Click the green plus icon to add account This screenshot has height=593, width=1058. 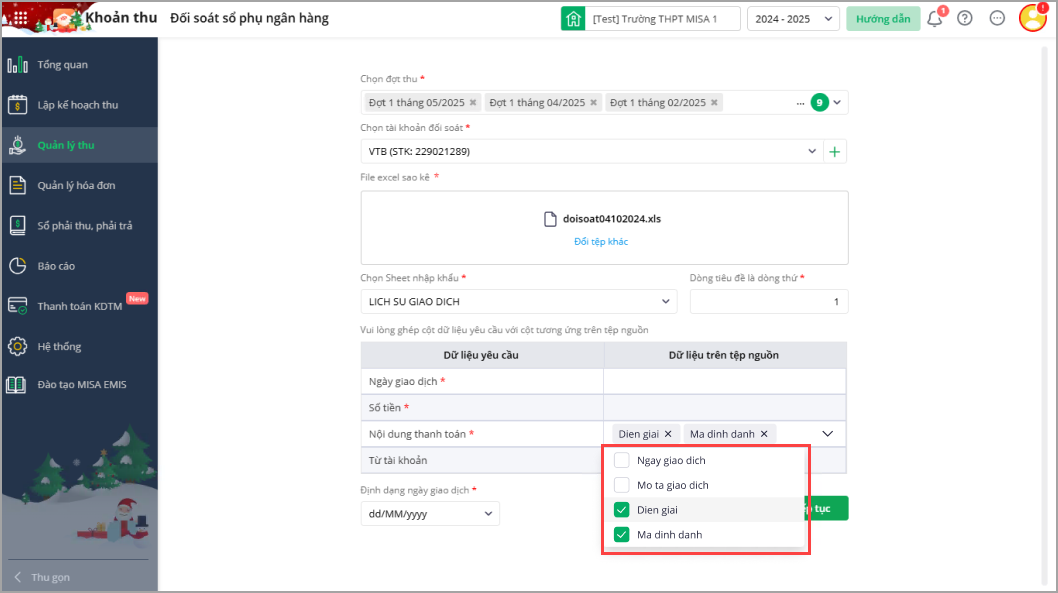[x=836, y=152]
